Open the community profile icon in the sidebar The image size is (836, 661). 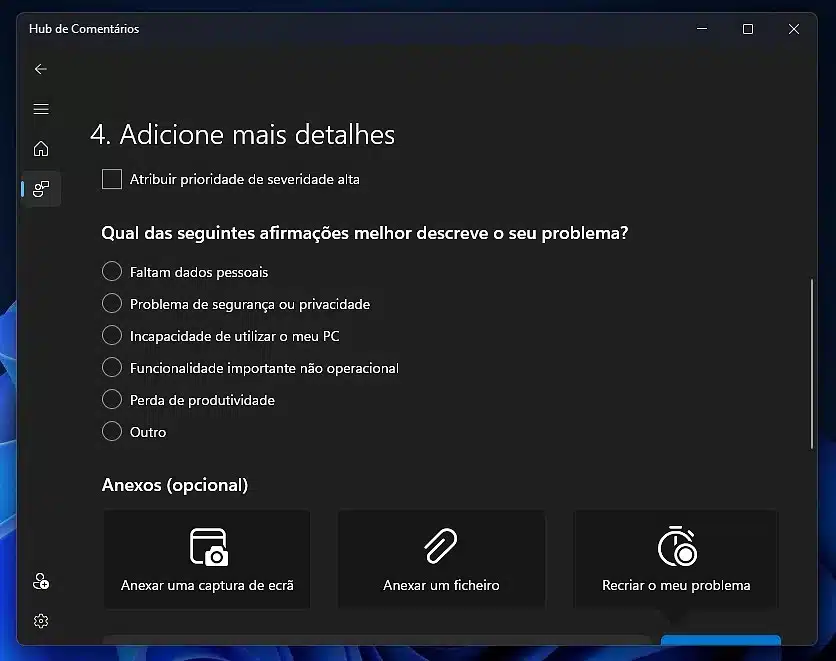[x=41, y=581]
